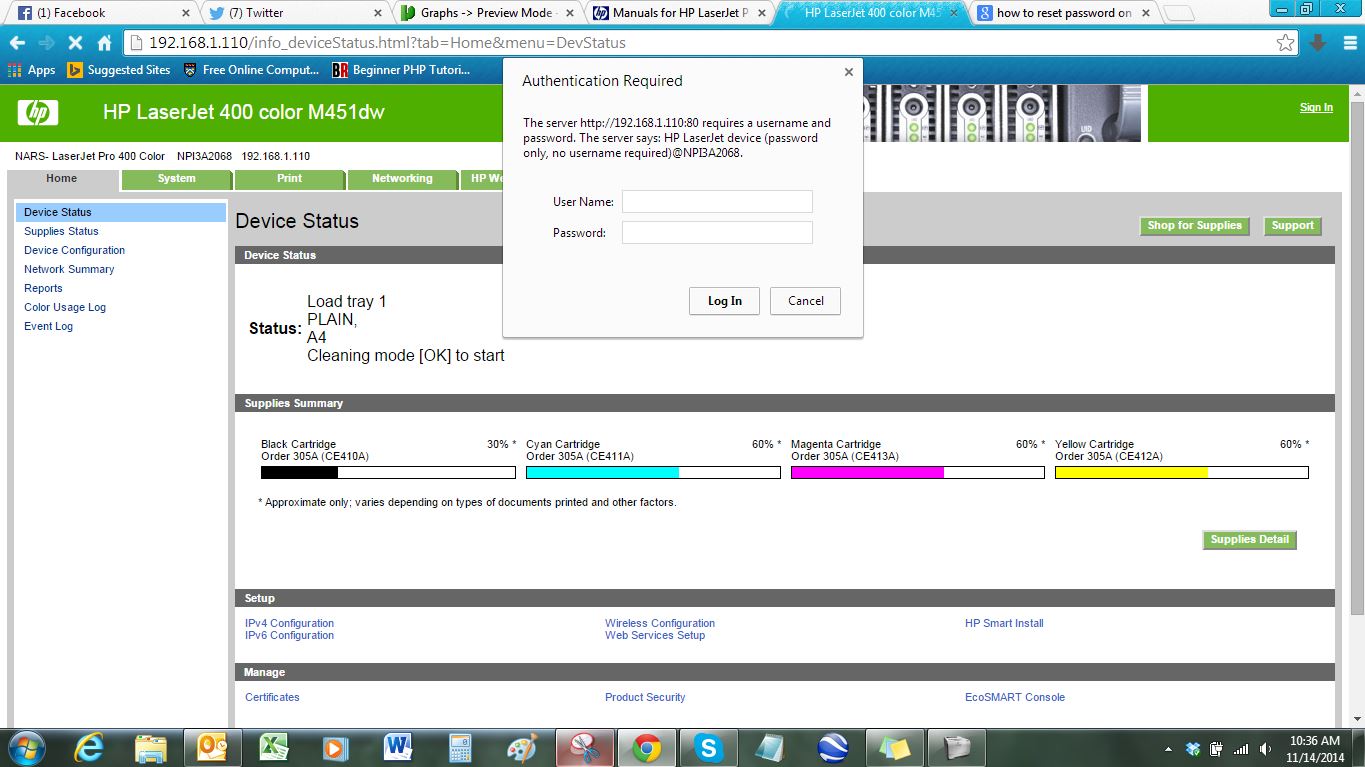The height and width of the screenshot is (767, 1365).
Task: Open IPv4 Configuration link
Action: coord(290,623)
